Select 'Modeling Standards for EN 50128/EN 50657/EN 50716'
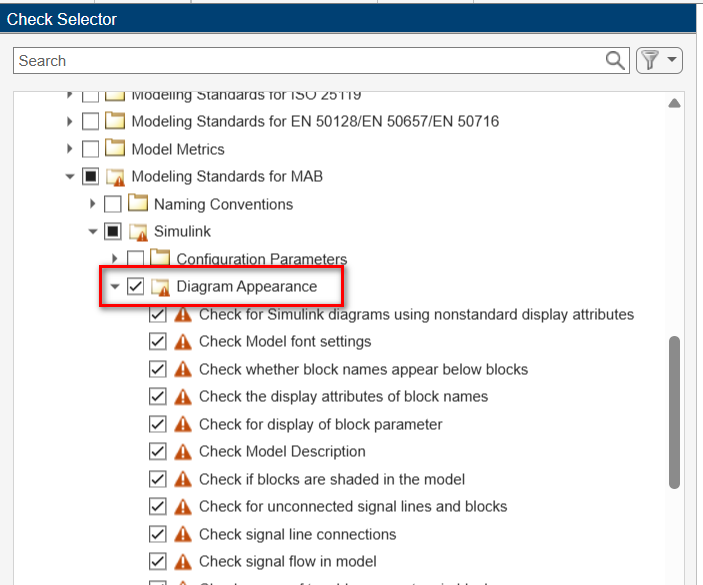 (315, 121)
